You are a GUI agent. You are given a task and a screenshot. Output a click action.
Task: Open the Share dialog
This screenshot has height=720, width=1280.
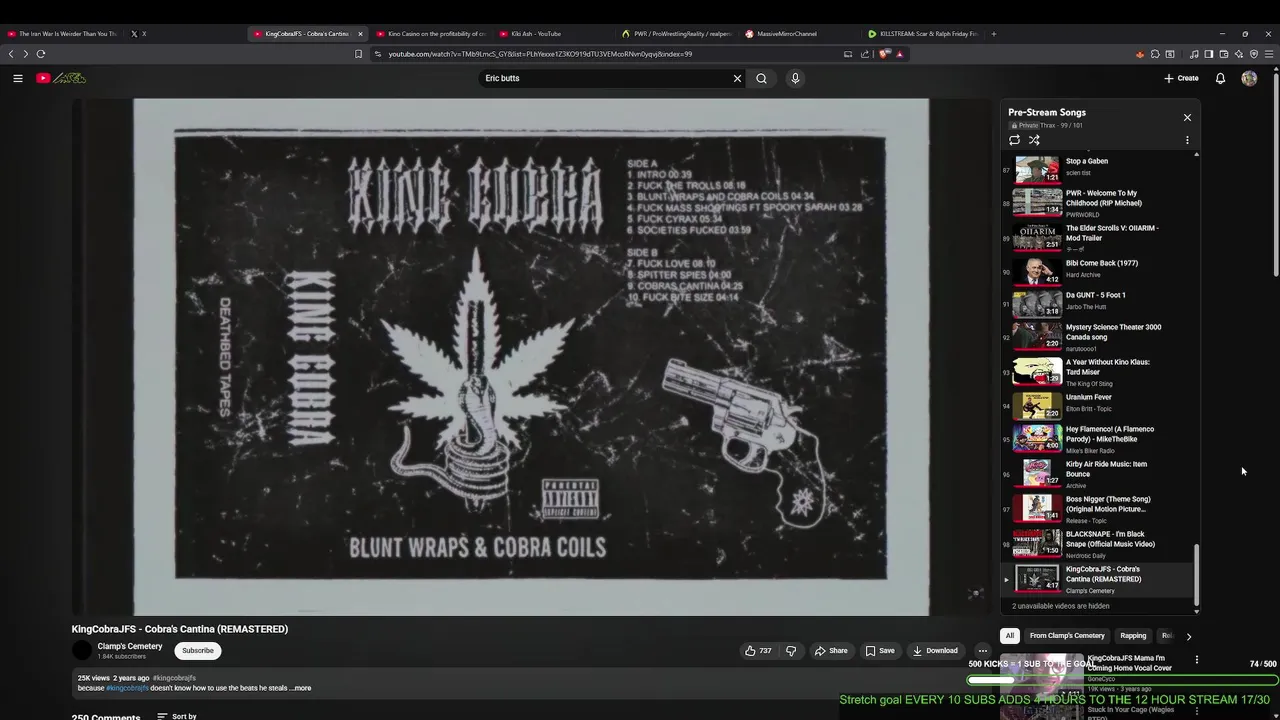click(x=831, y=650)
